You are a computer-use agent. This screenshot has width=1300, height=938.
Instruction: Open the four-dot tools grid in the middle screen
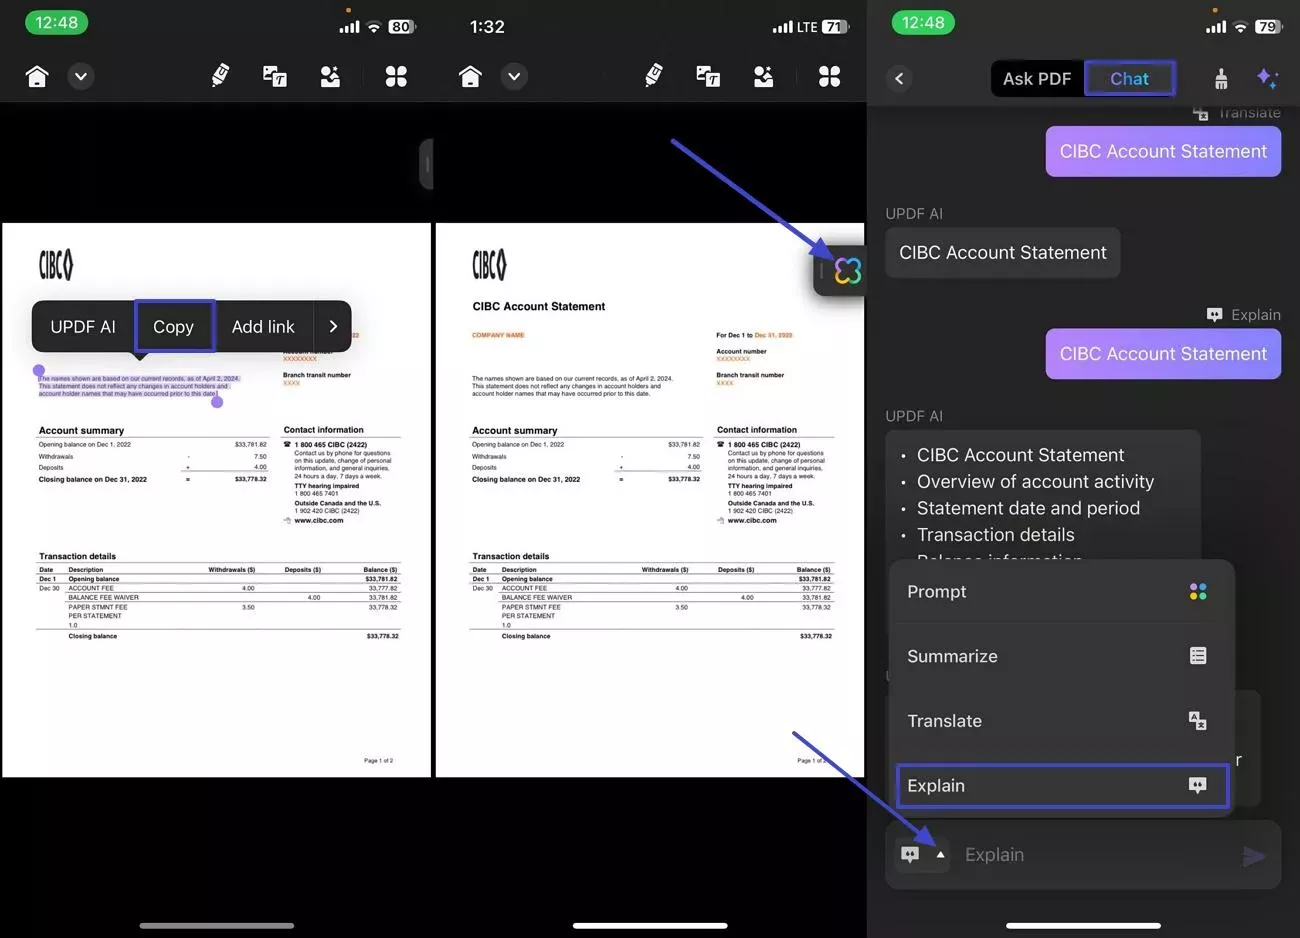[829, 77]
